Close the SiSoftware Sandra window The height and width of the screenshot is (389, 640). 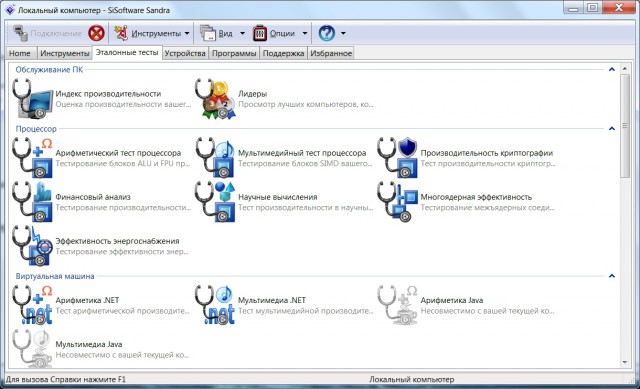(618, 7)
